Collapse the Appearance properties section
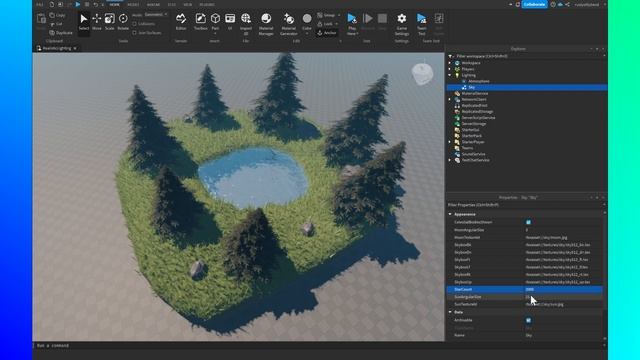 (x=450, y=214)
